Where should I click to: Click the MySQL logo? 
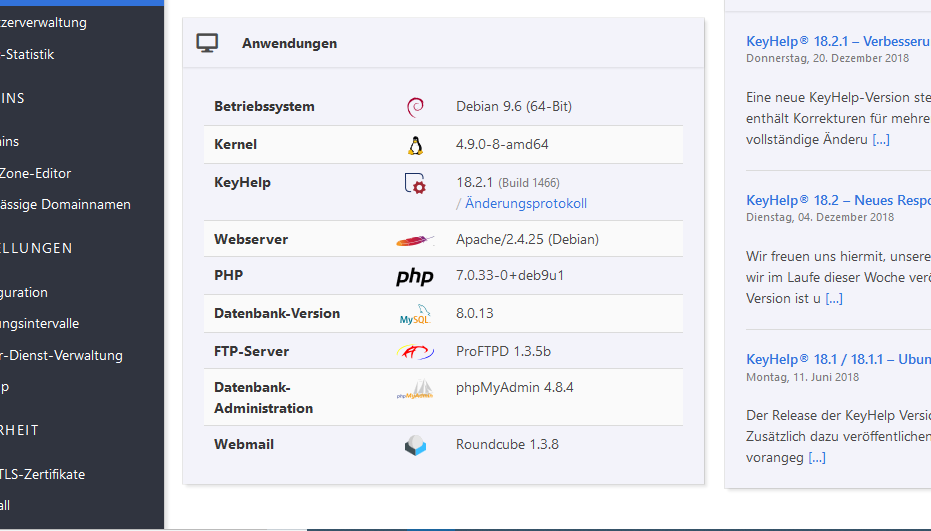pos(415,315)
